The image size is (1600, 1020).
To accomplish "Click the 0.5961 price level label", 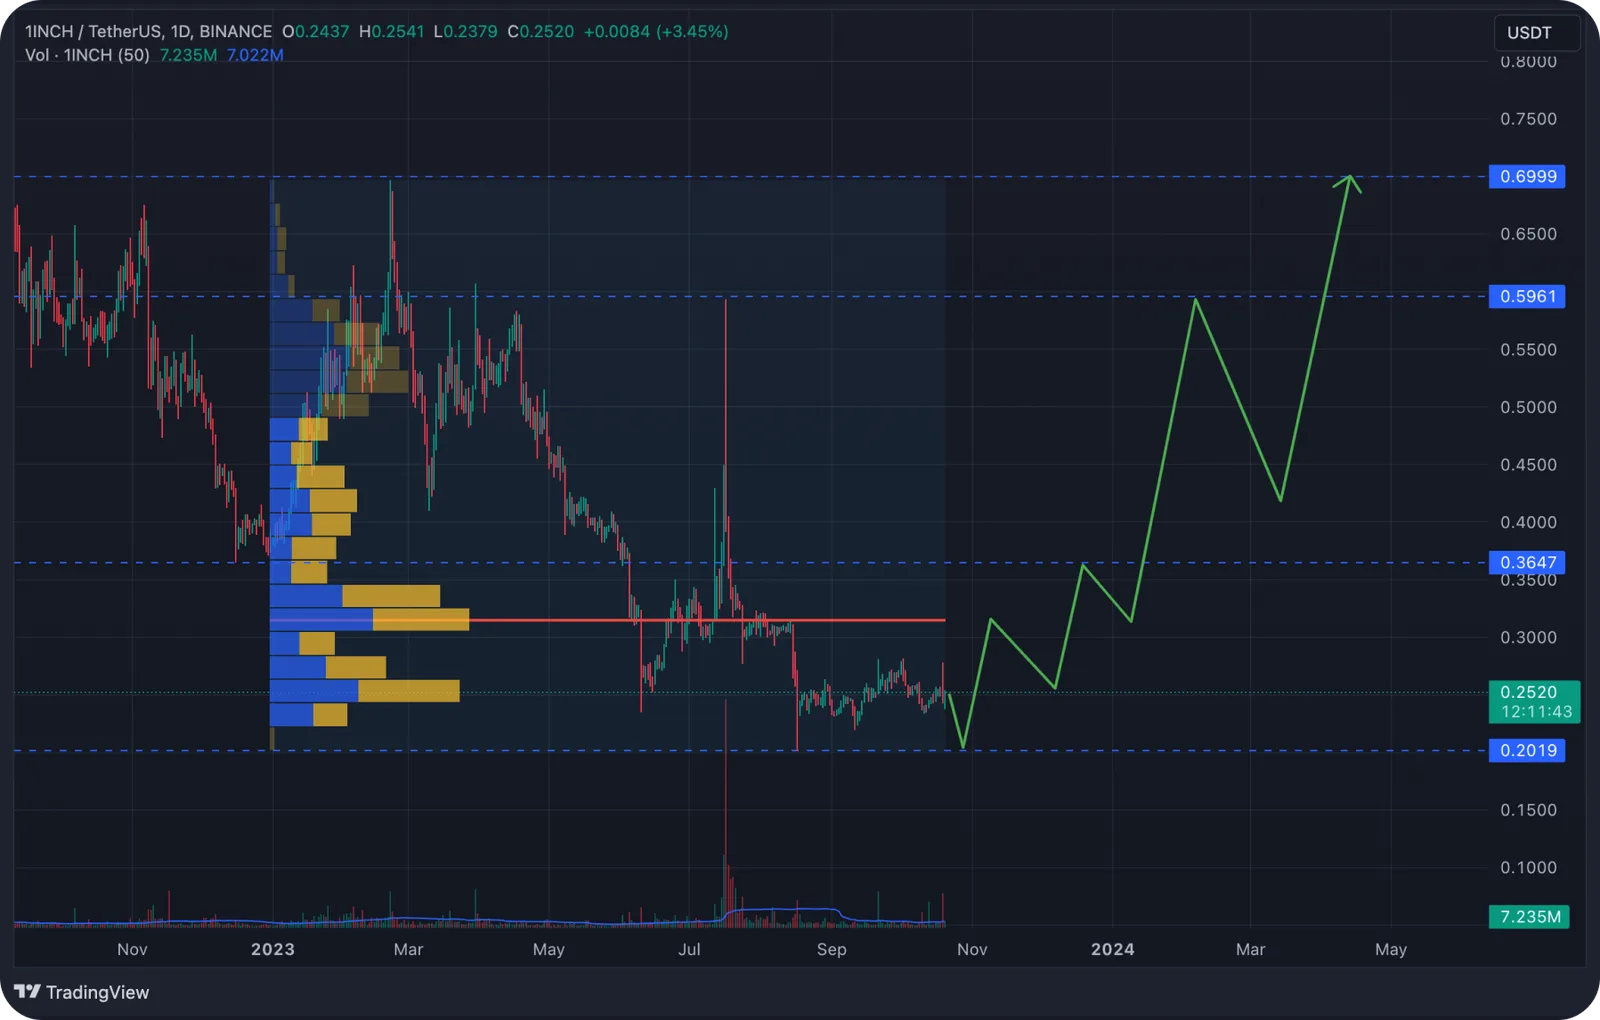I will click(1527, 297).
